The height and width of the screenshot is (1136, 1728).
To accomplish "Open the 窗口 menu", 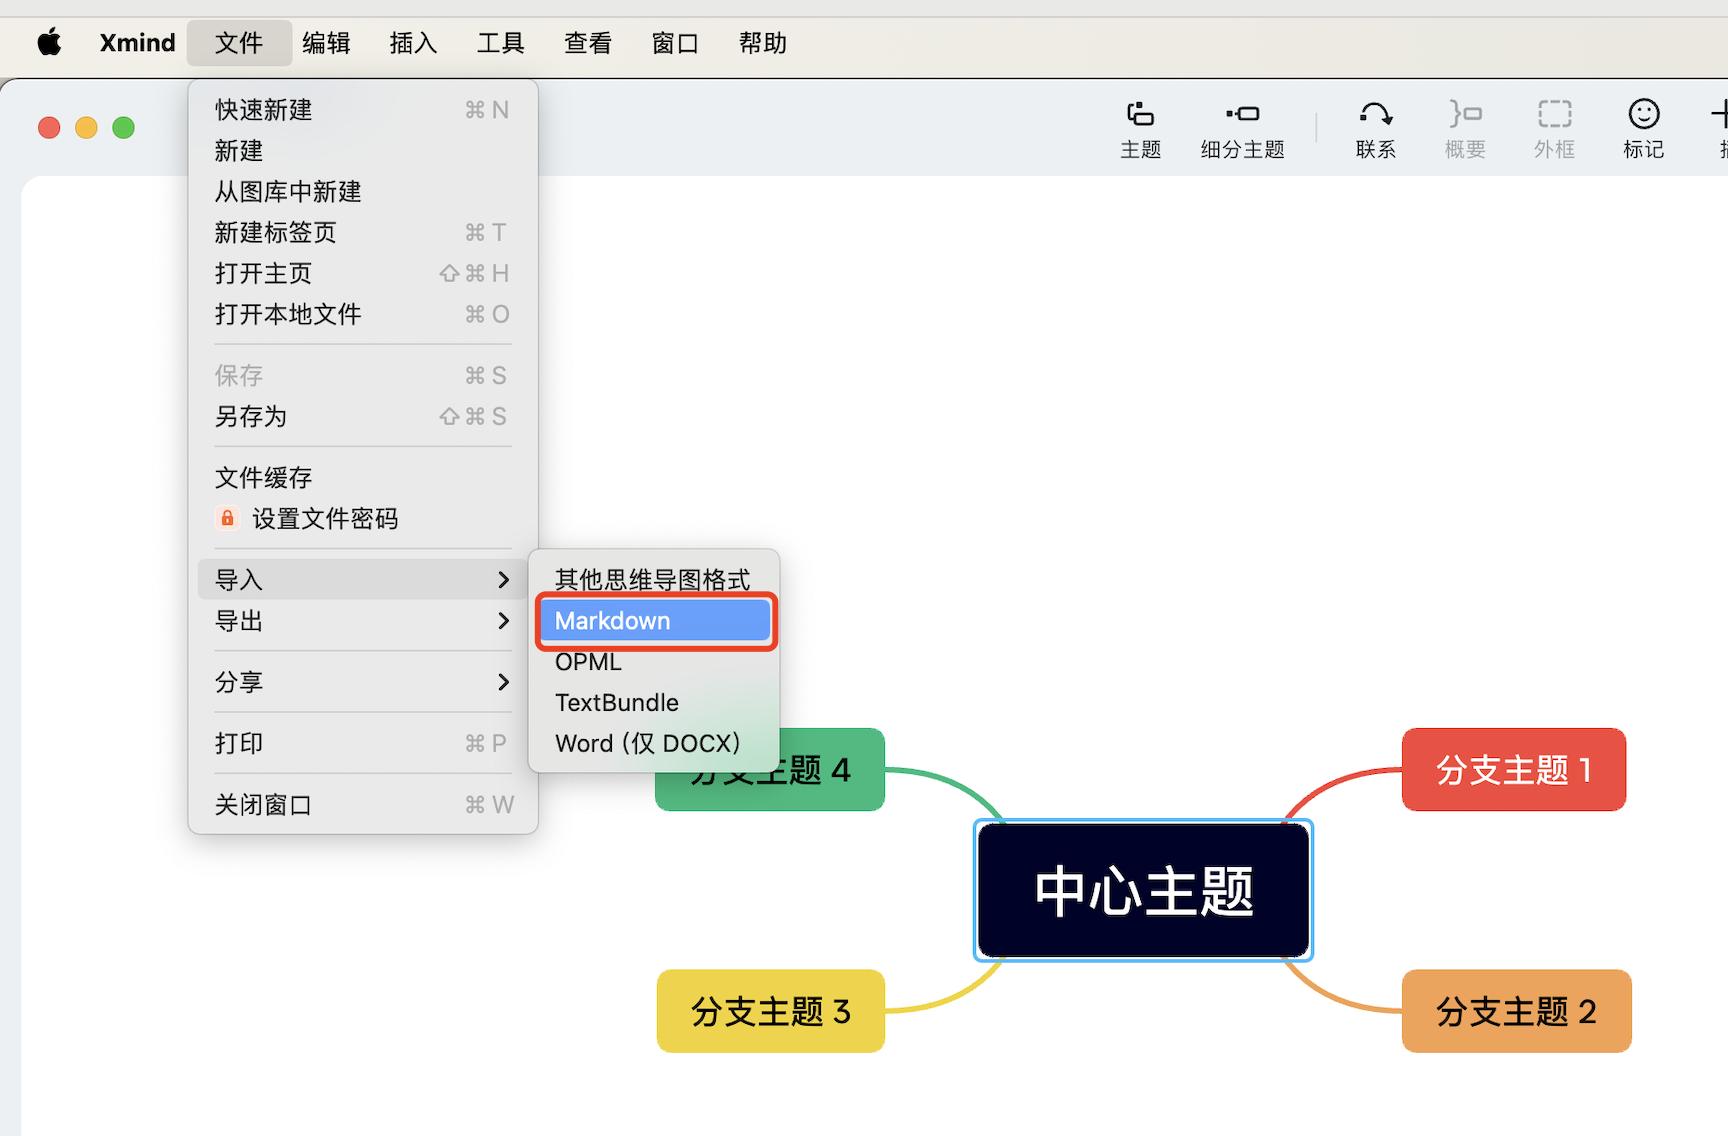I will pyautogui.click(x=675, y=43).
